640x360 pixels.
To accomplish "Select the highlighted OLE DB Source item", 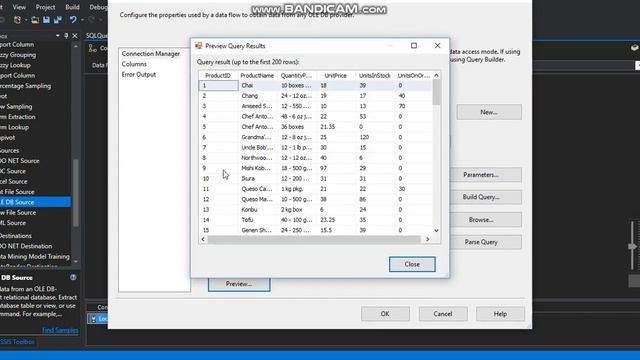I will 35,202.
